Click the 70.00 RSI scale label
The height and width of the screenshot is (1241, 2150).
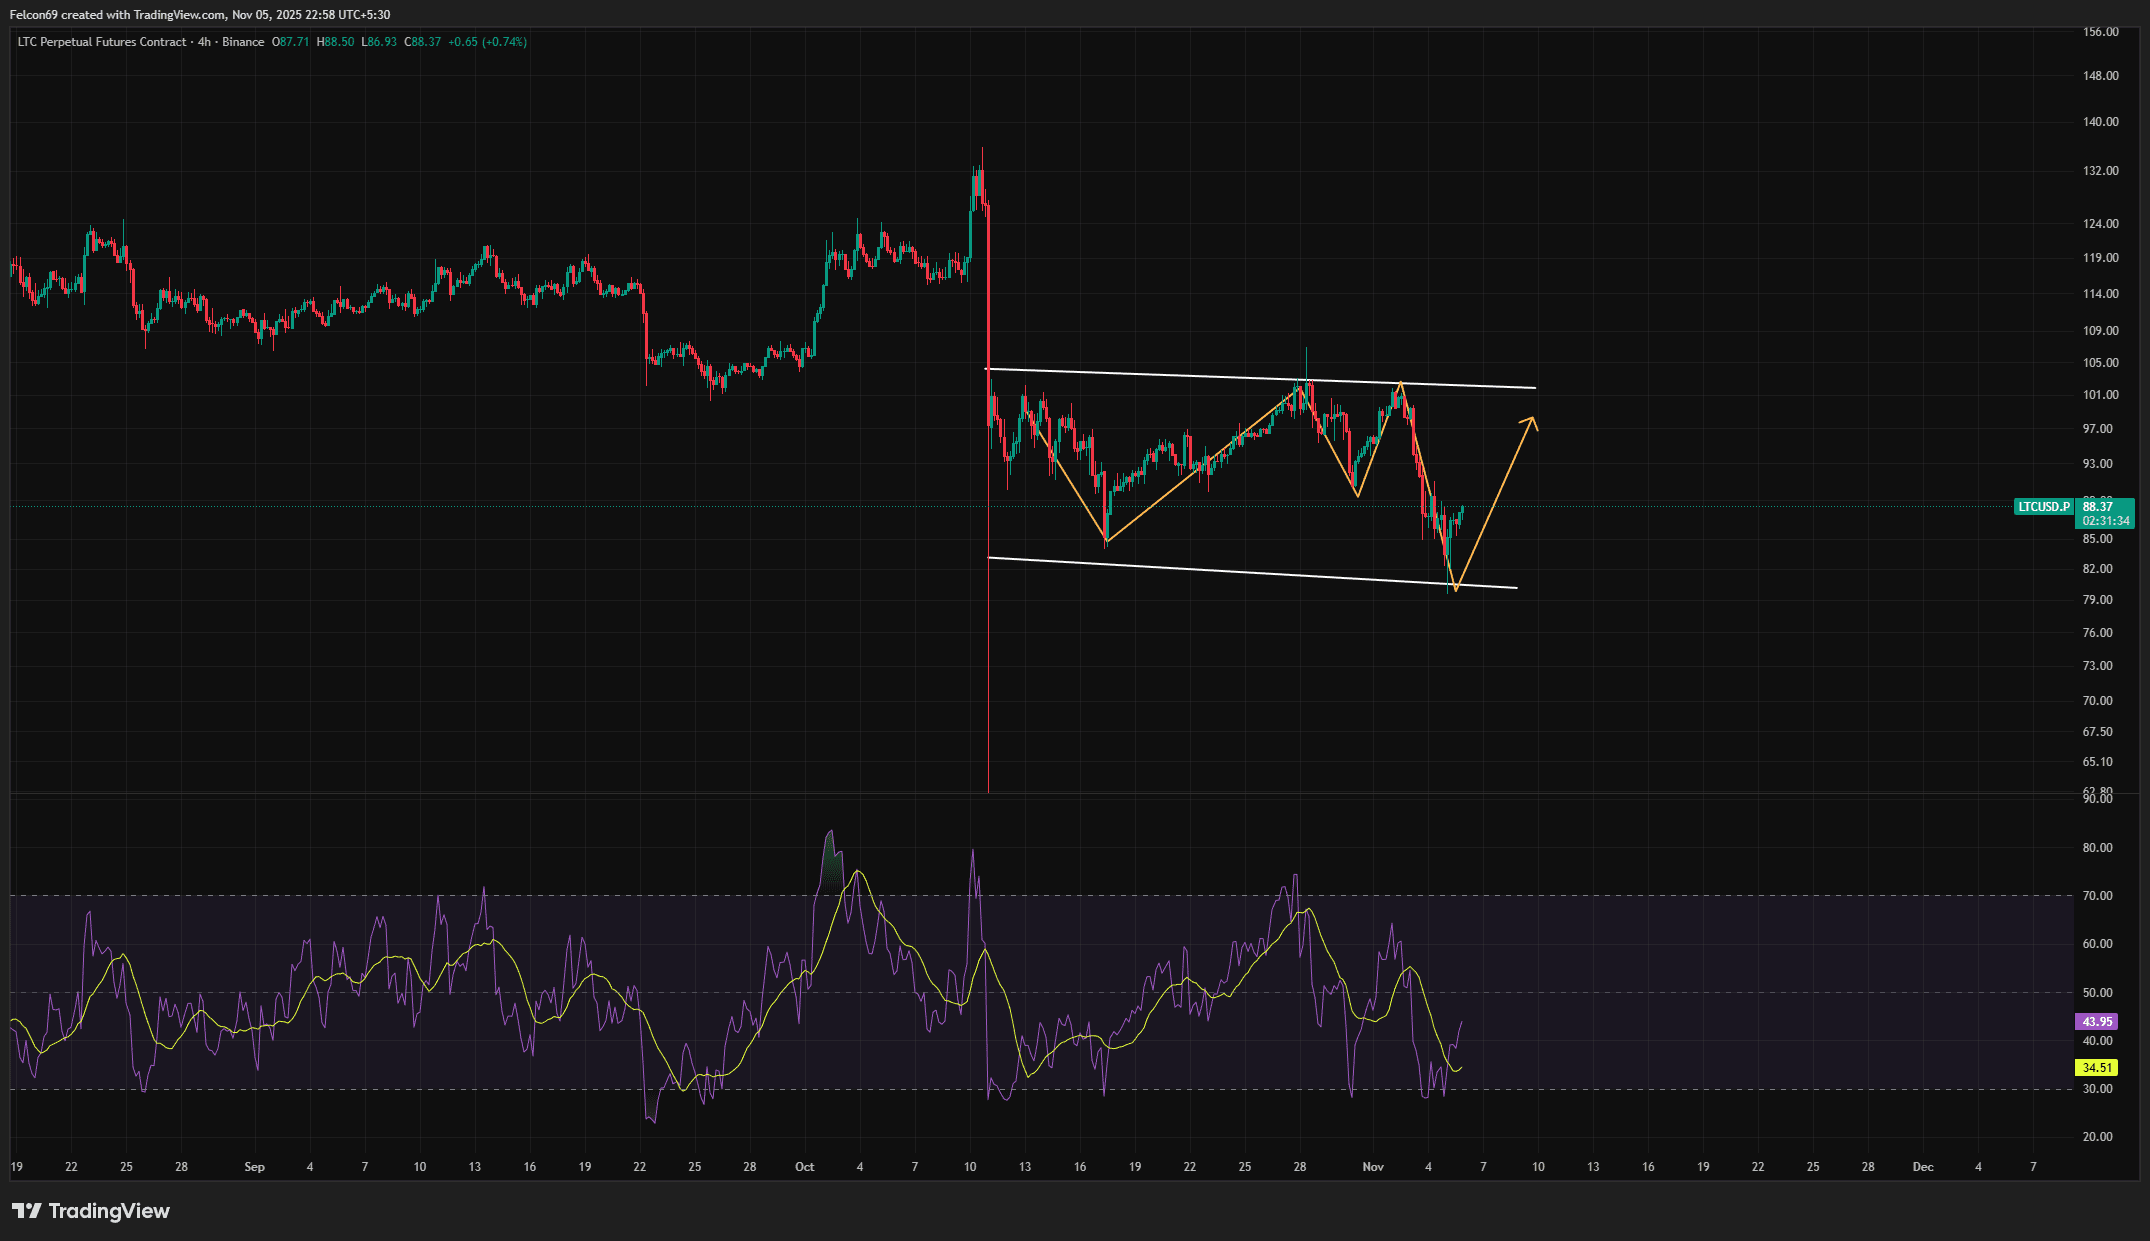pyautogui.click(x=2097, y=896)
